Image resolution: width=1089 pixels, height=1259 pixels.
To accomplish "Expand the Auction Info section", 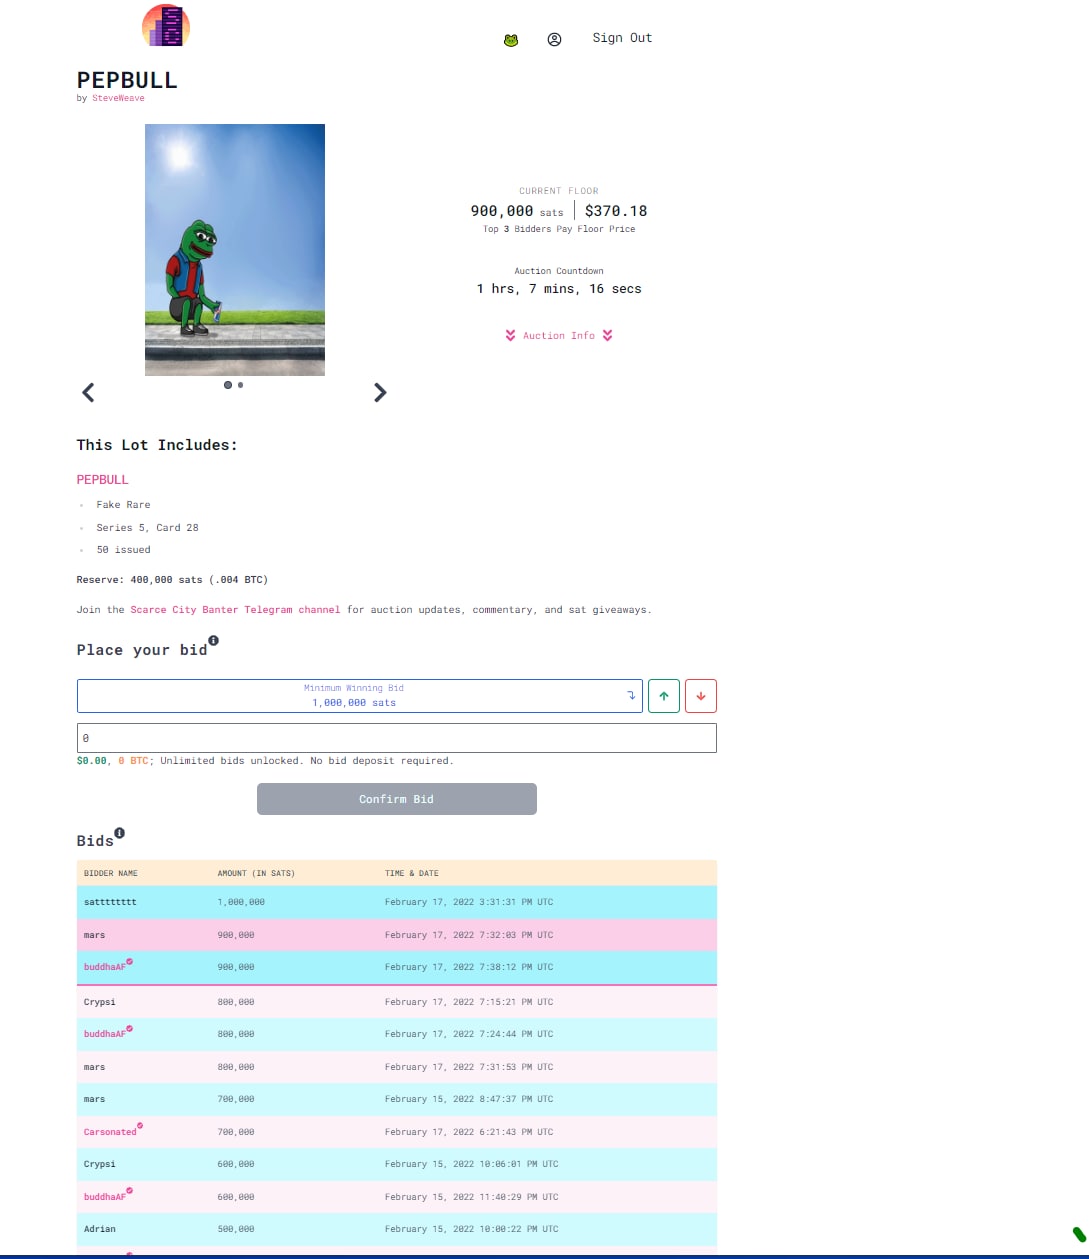I will point(559,336).
